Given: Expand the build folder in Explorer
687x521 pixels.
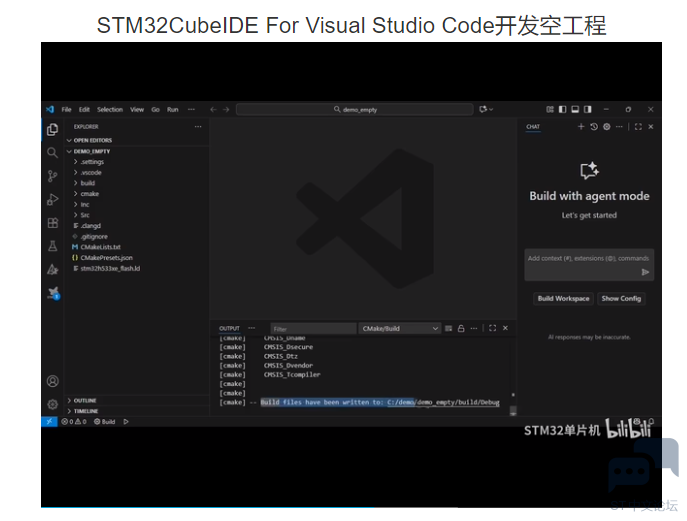Looking at the screenshot, I should [x=88, y=183].
